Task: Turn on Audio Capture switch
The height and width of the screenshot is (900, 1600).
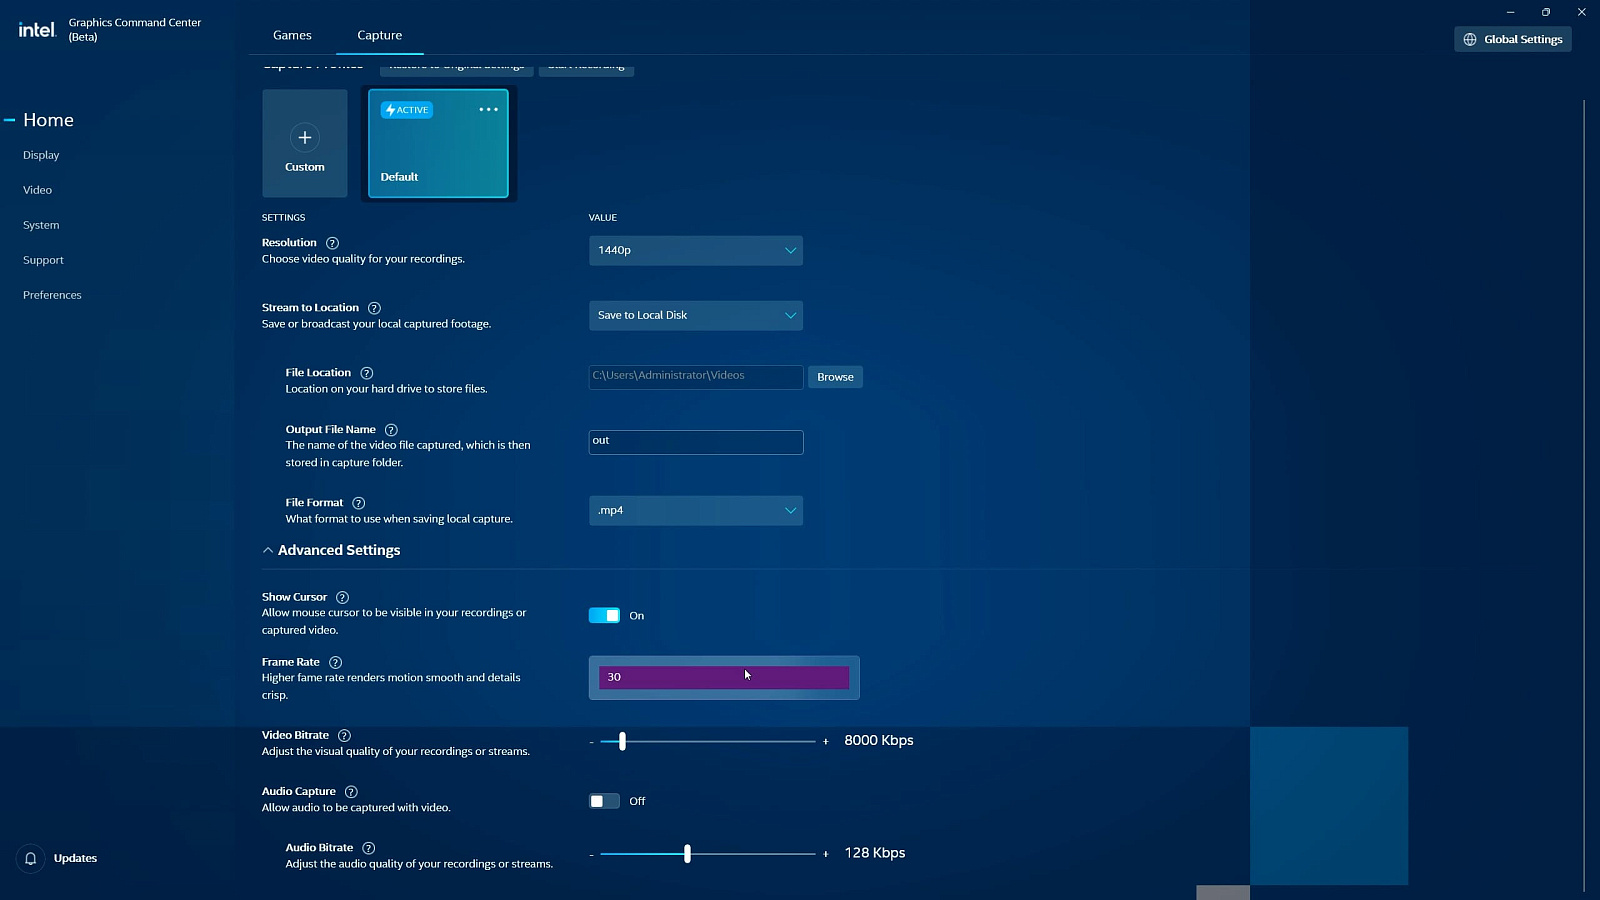Action: tap(604, 801)
